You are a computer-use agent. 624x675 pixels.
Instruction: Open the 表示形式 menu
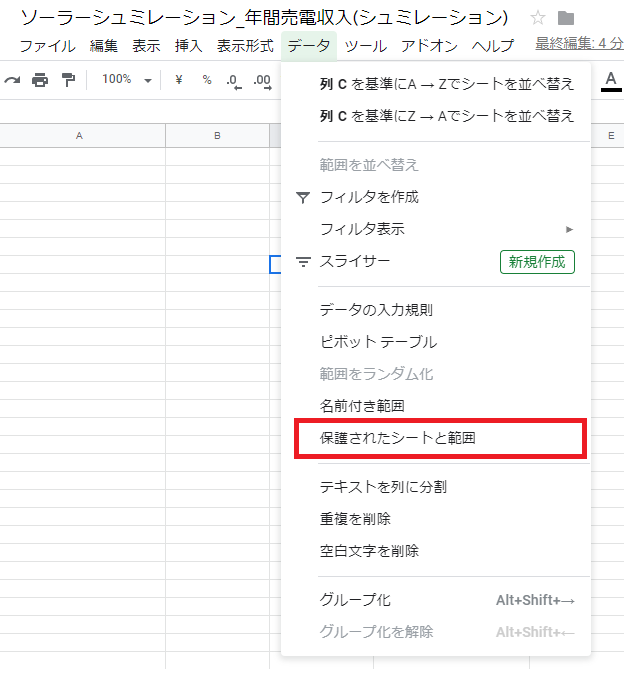tap(245, 46)
